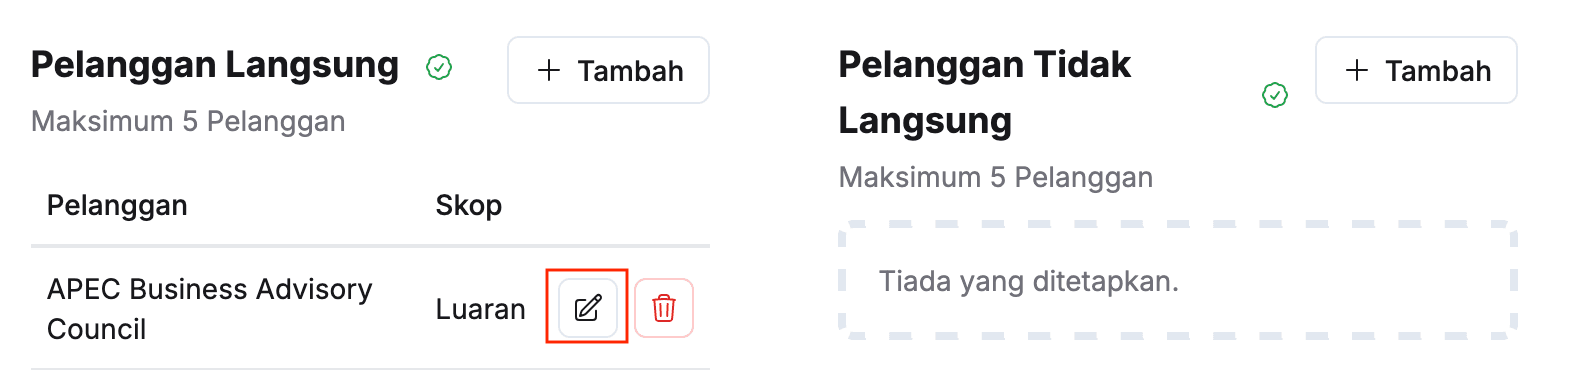The height and width of the screenshot is (384, 1570).
Task: Click the Luaran scope value
Action: tap(480, 309)
